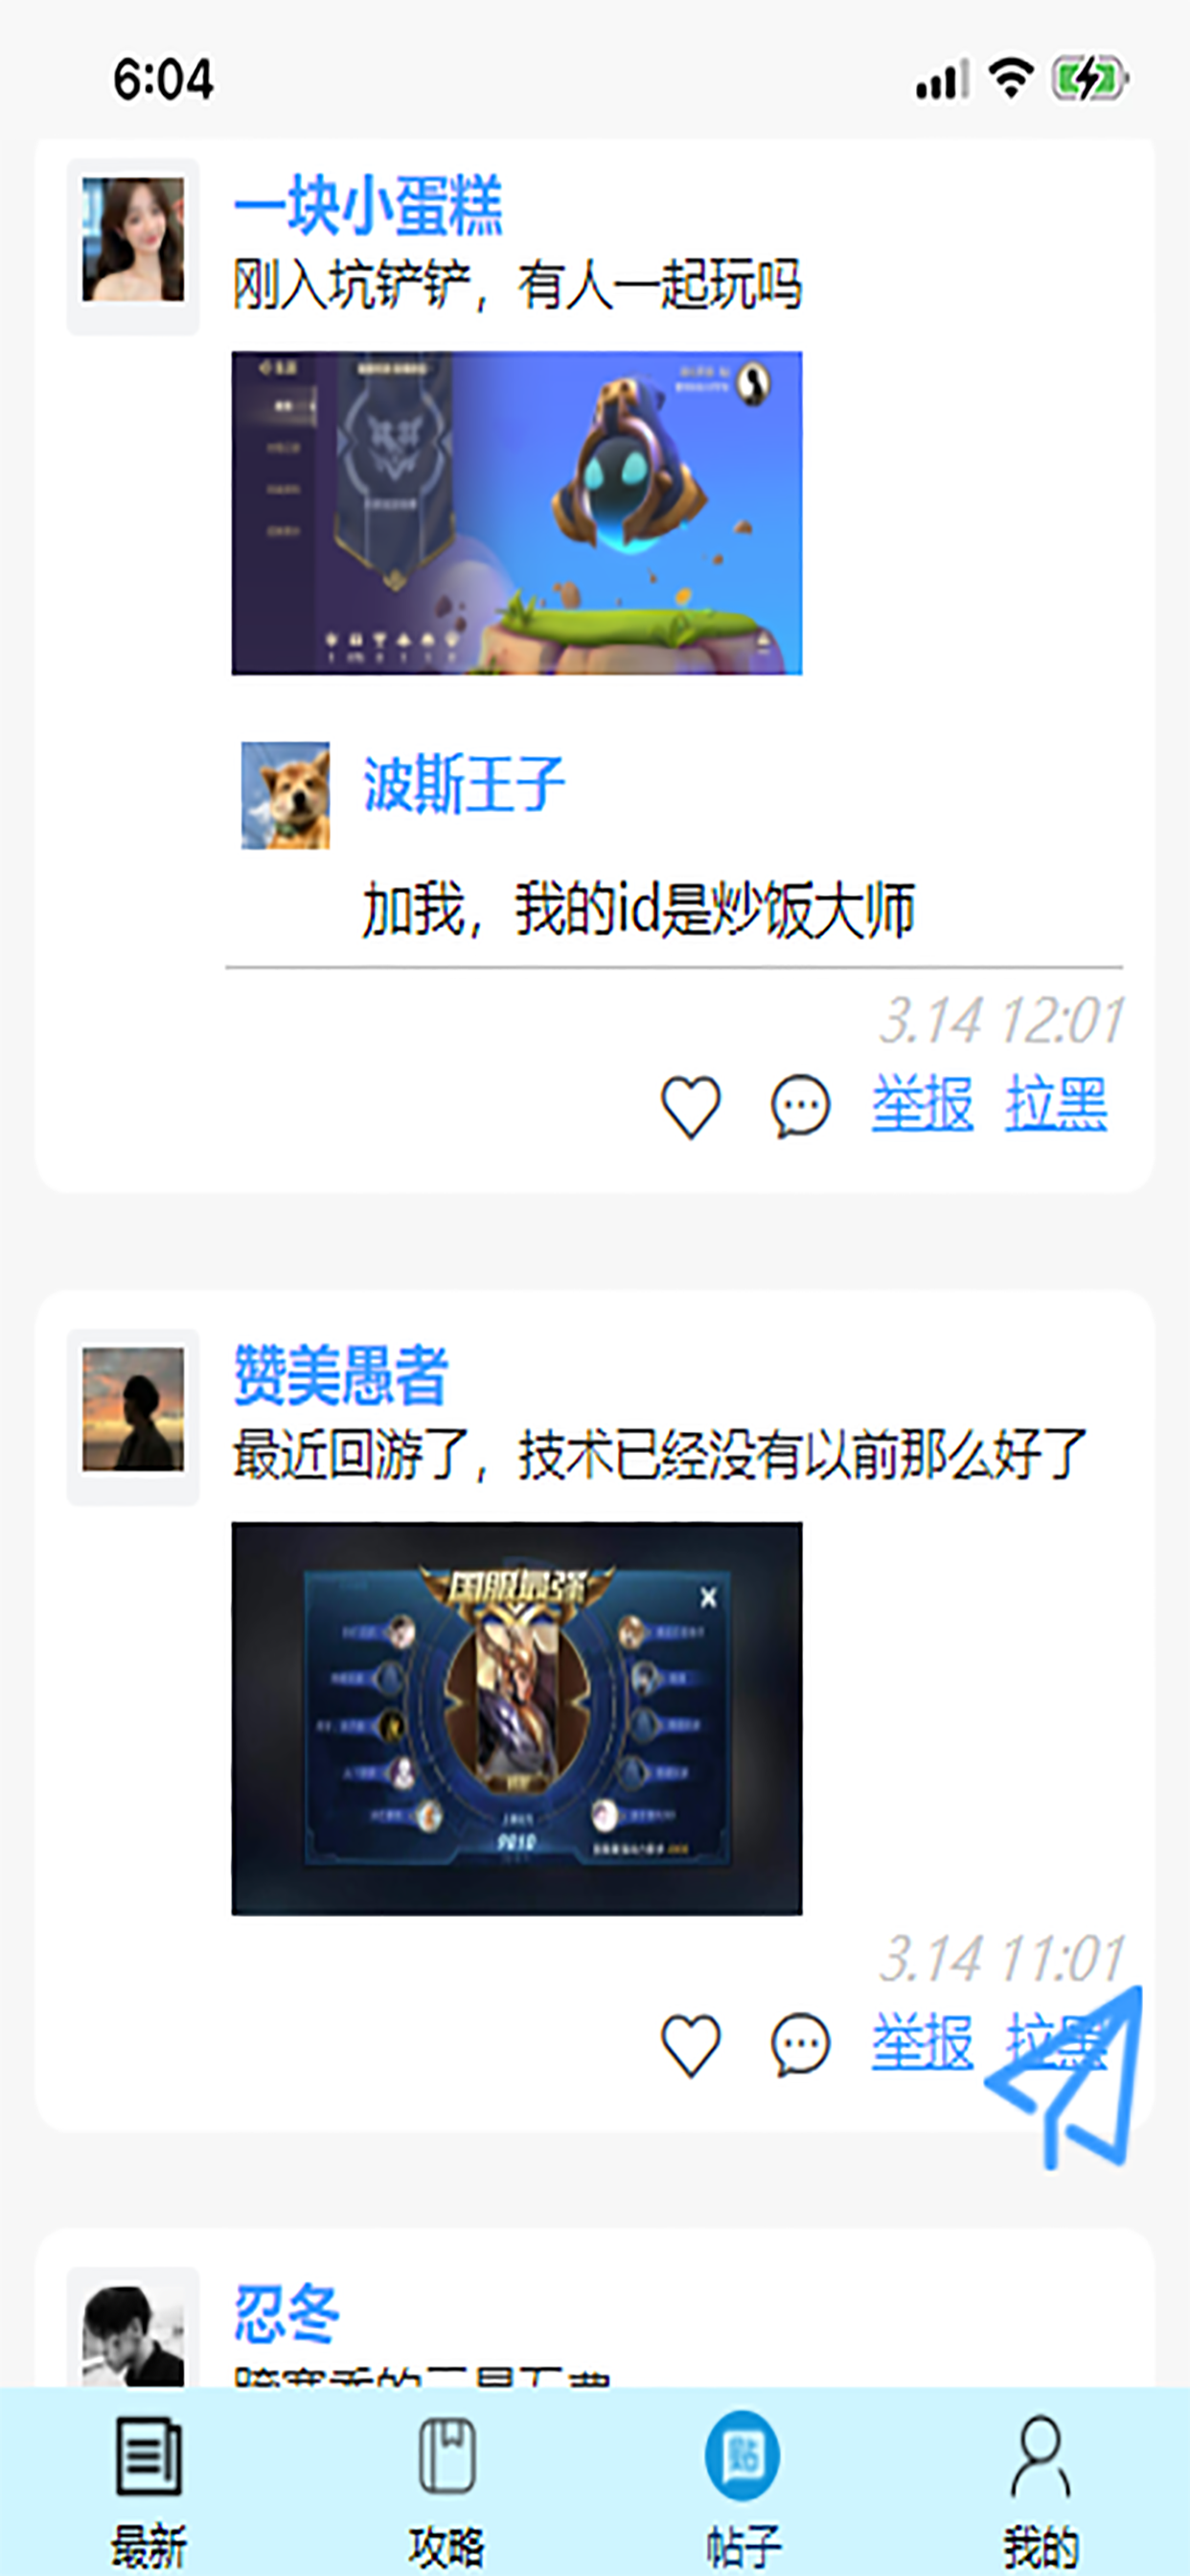This screenshot has width=1190, height=2576.
Task: Open username 忍冬
Action: tap(287, 2313)
